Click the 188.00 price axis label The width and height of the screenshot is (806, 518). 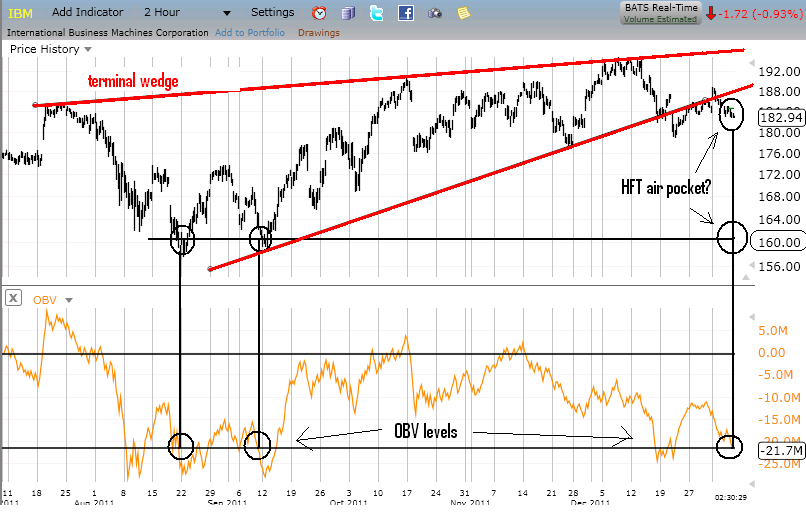[779, 92]
